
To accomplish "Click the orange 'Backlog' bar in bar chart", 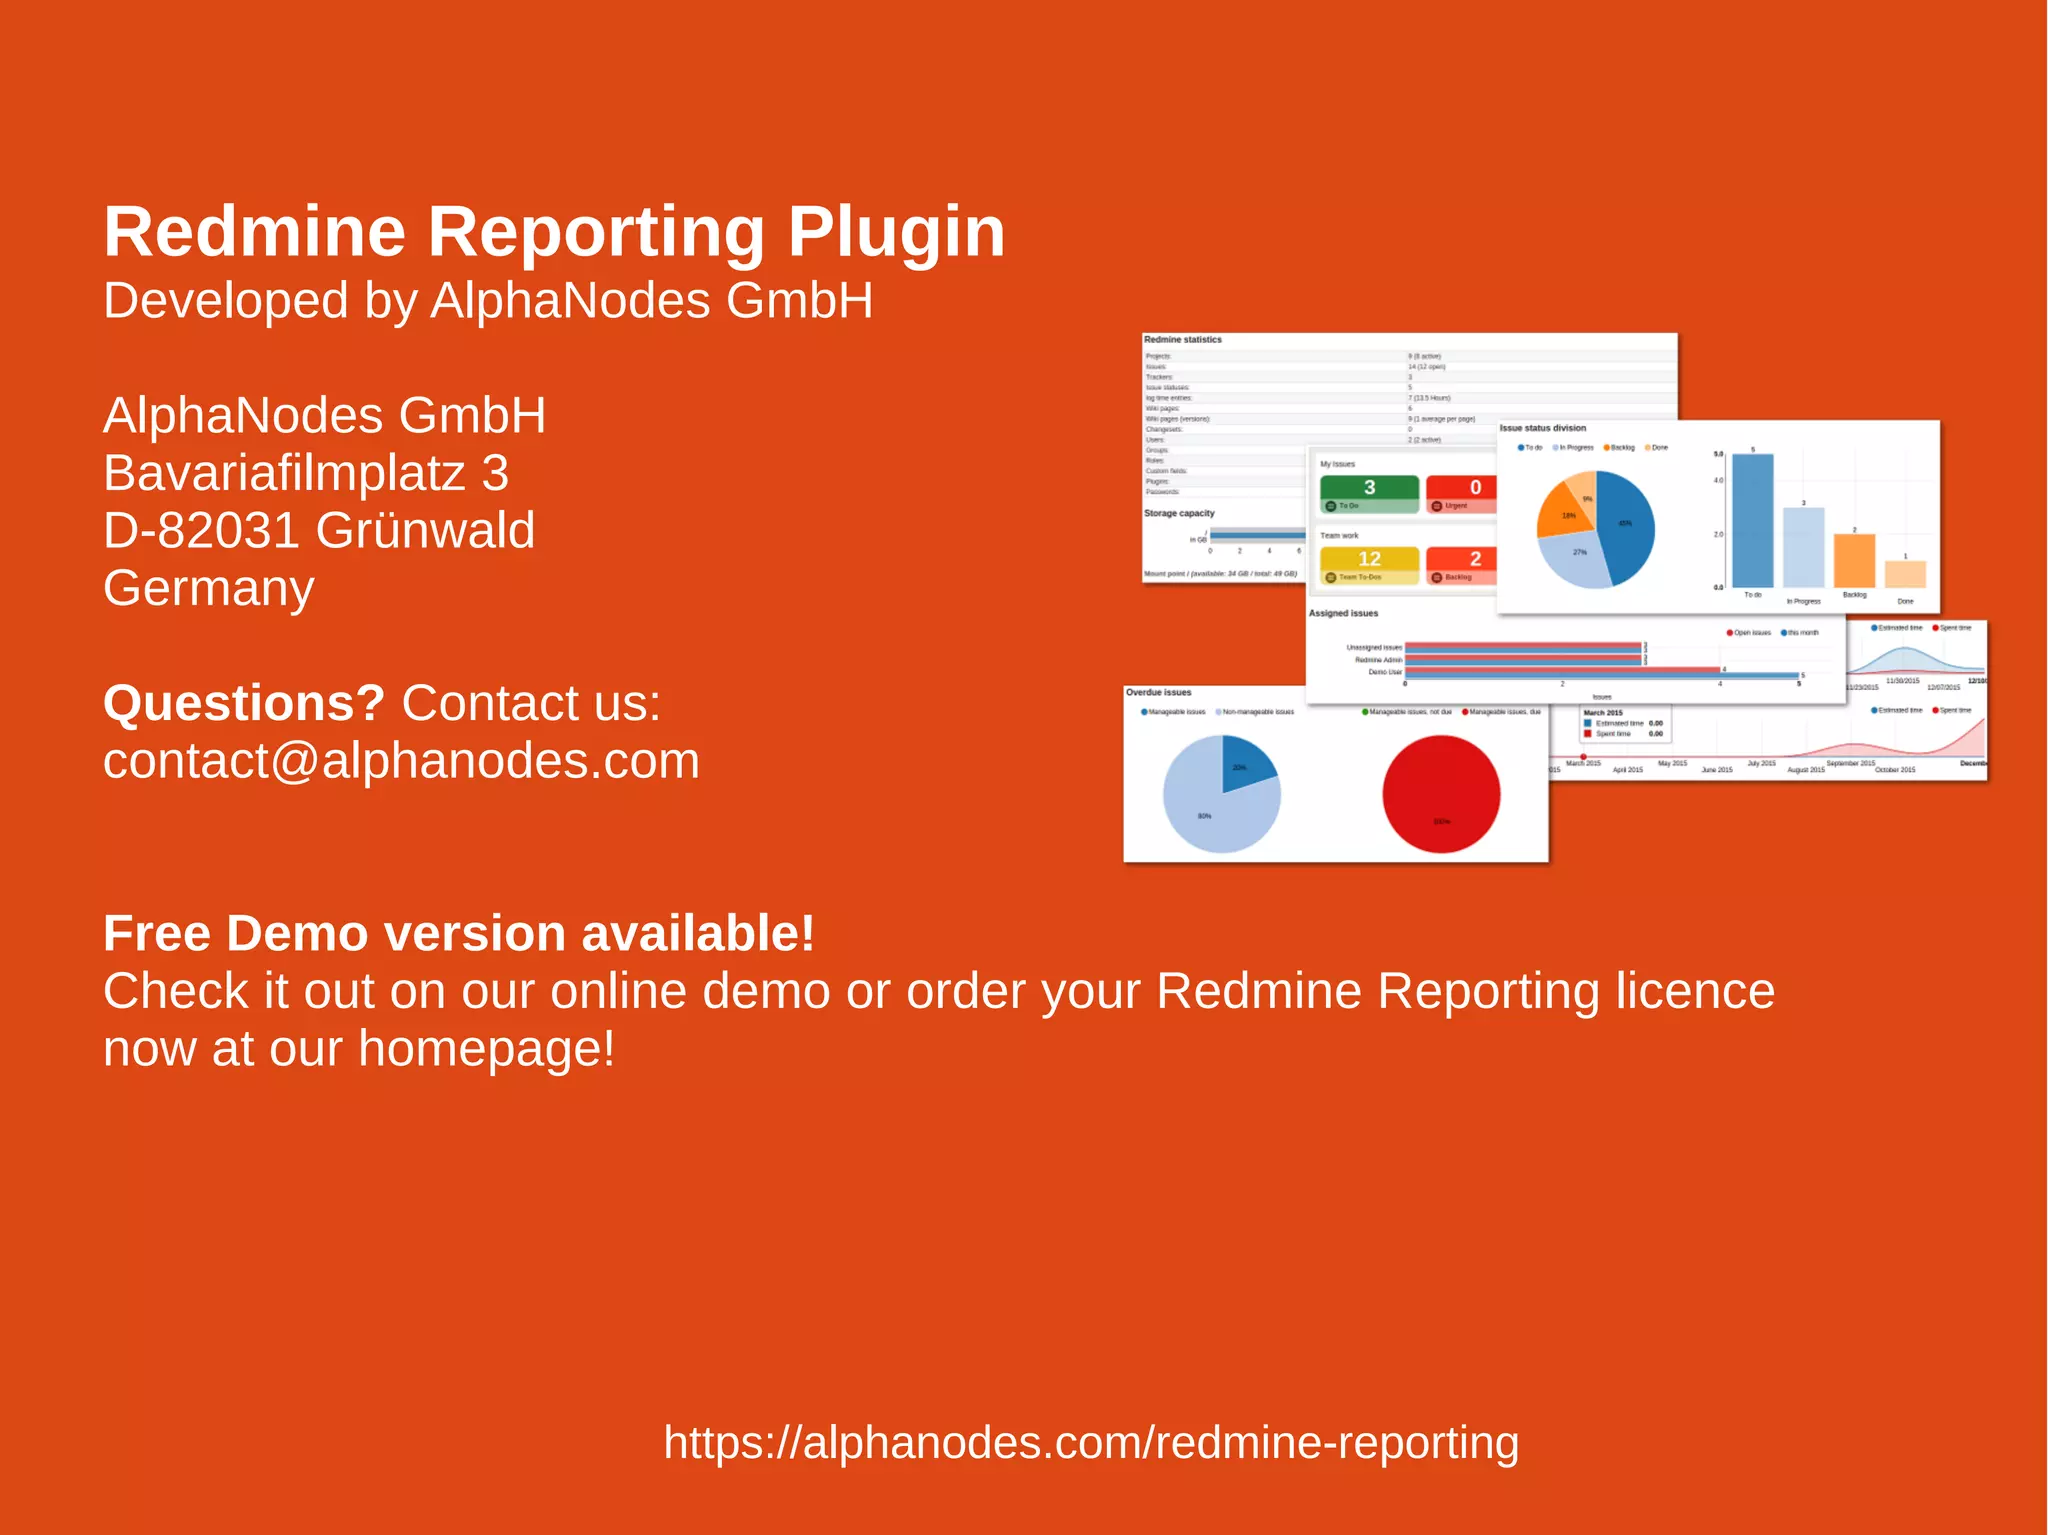I will 1854,561.
